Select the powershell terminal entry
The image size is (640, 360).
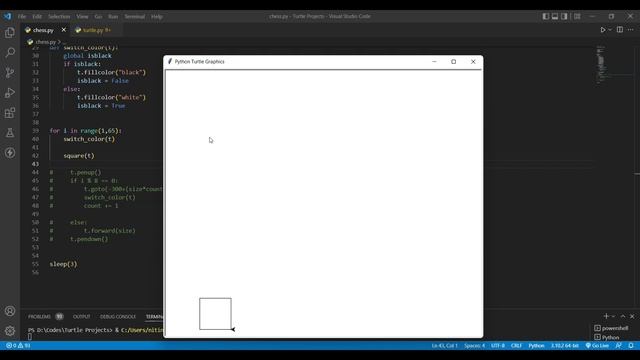[611, 328]
